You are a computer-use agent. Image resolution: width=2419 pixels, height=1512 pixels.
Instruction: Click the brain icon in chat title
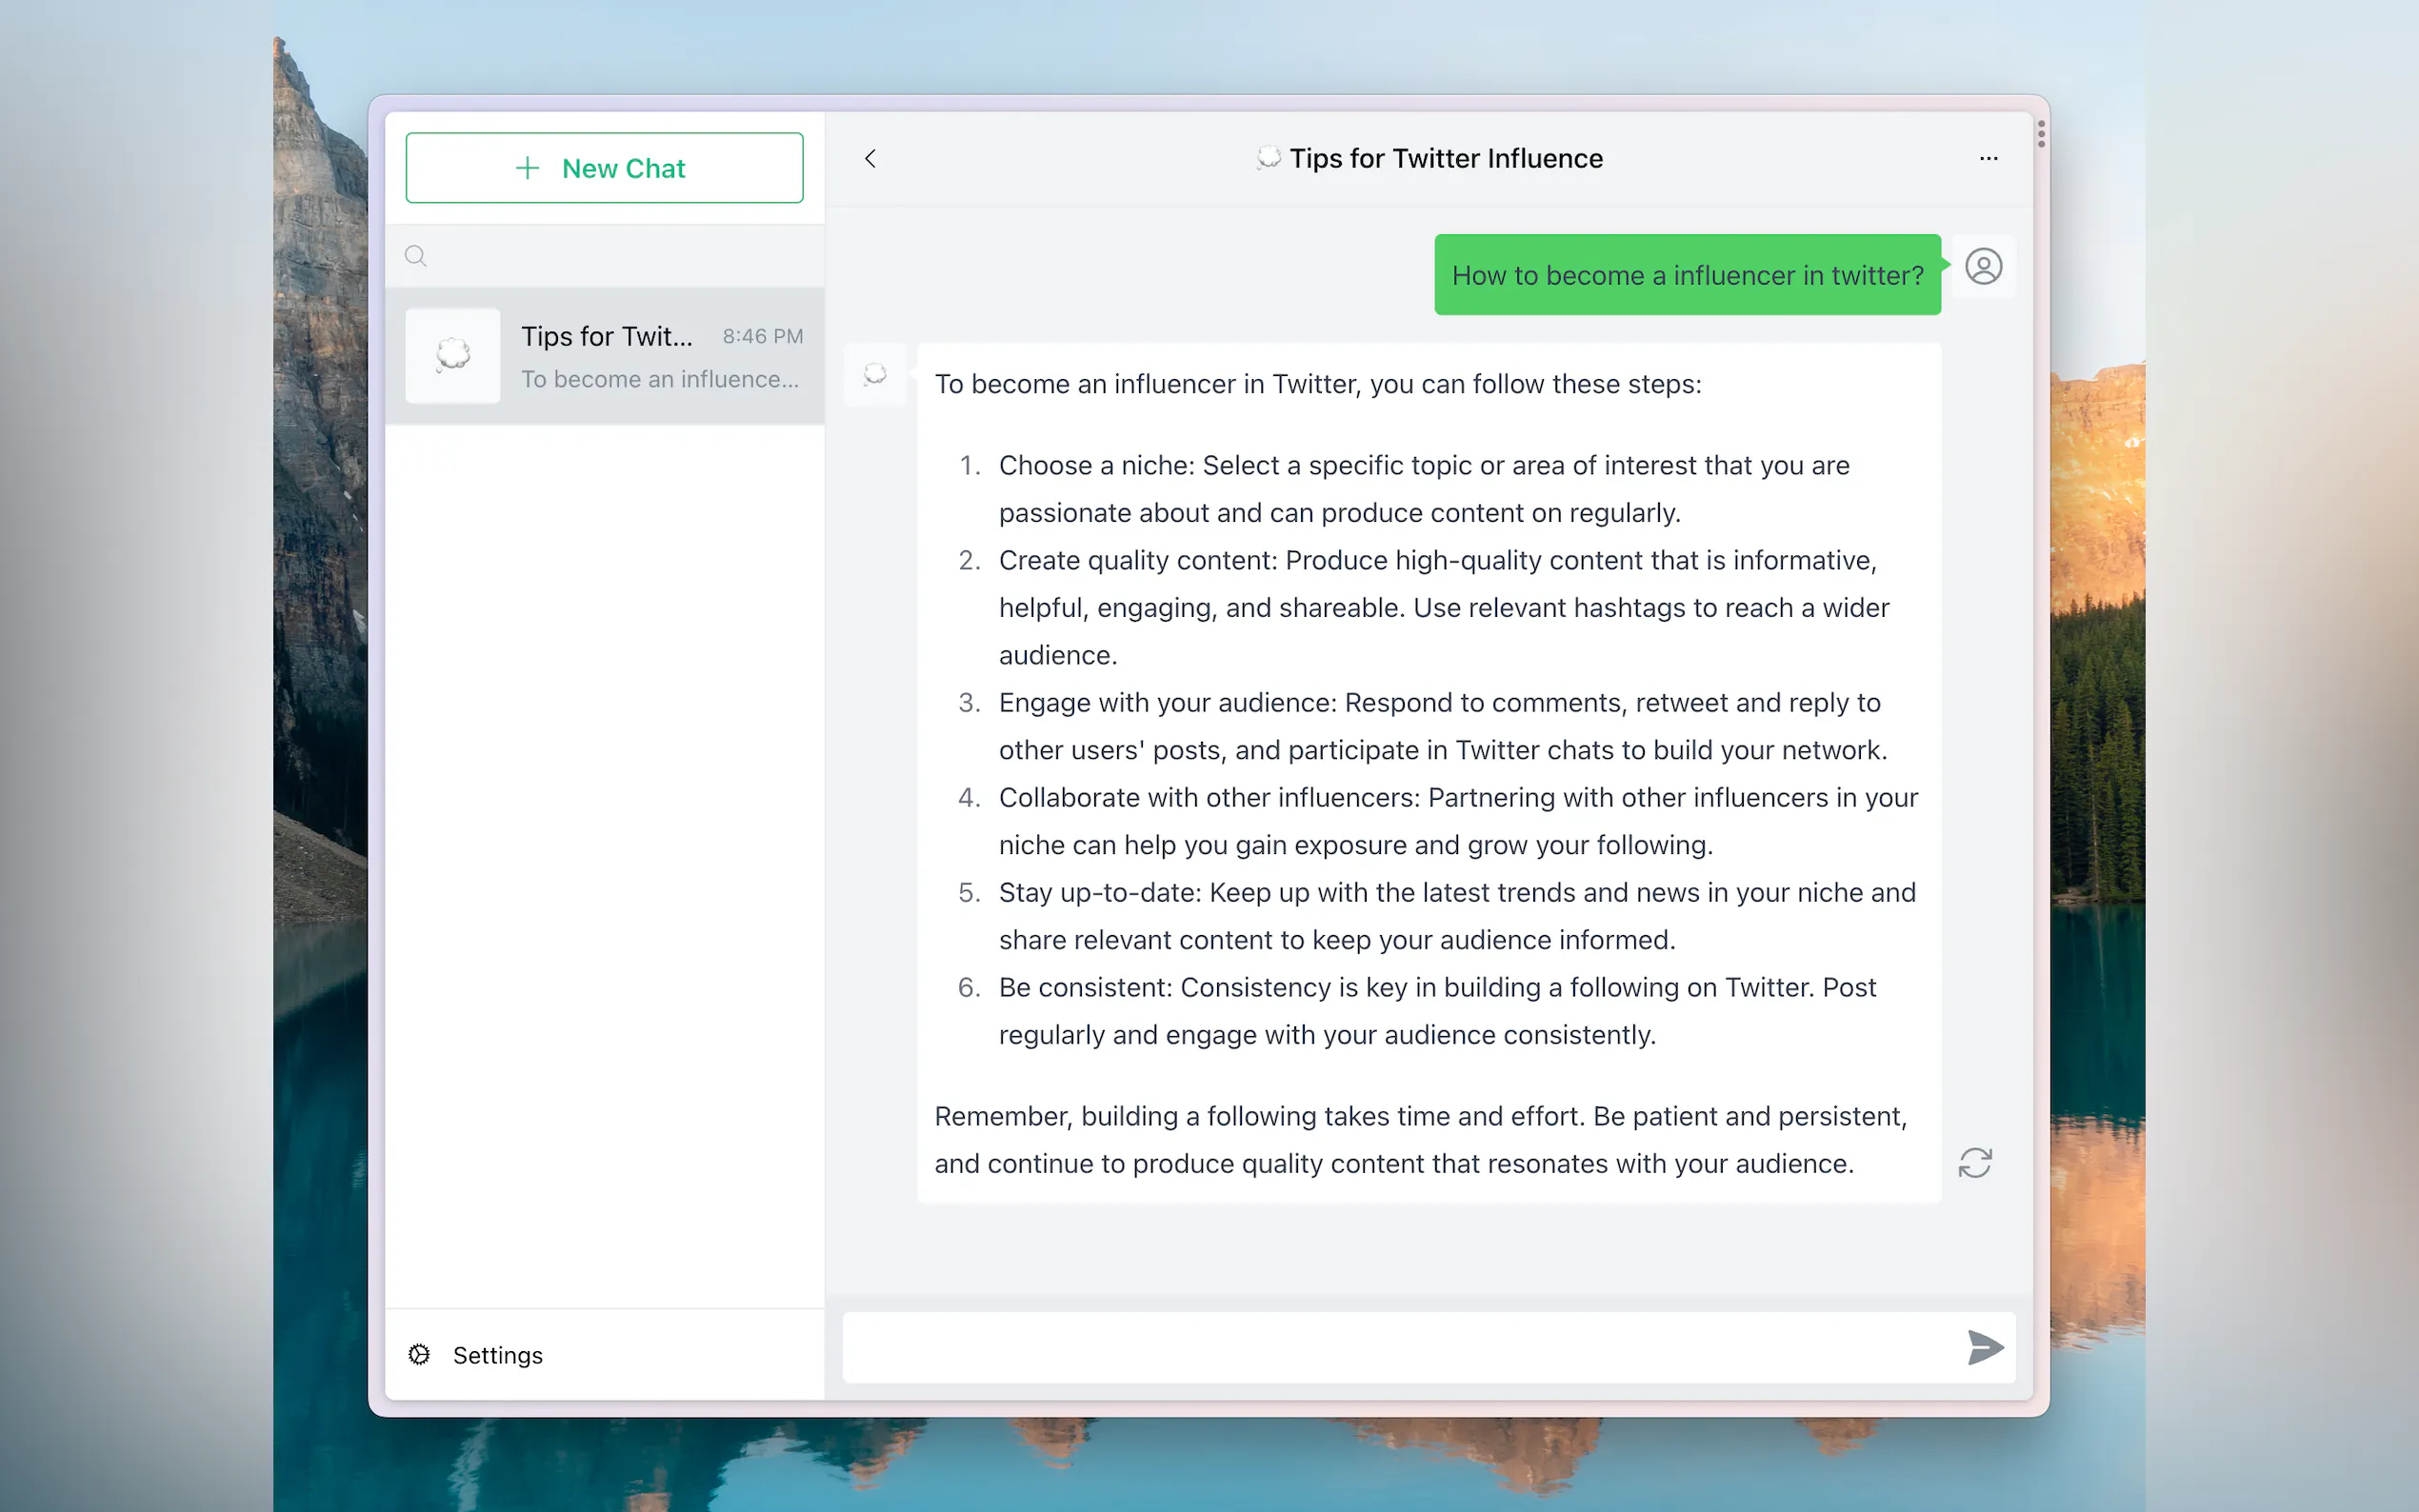(1267, 158)
